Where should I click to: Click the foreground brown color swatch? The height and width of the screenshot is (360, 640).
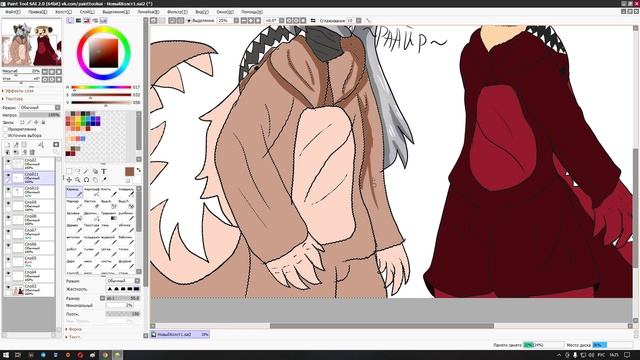click(129, 172)
